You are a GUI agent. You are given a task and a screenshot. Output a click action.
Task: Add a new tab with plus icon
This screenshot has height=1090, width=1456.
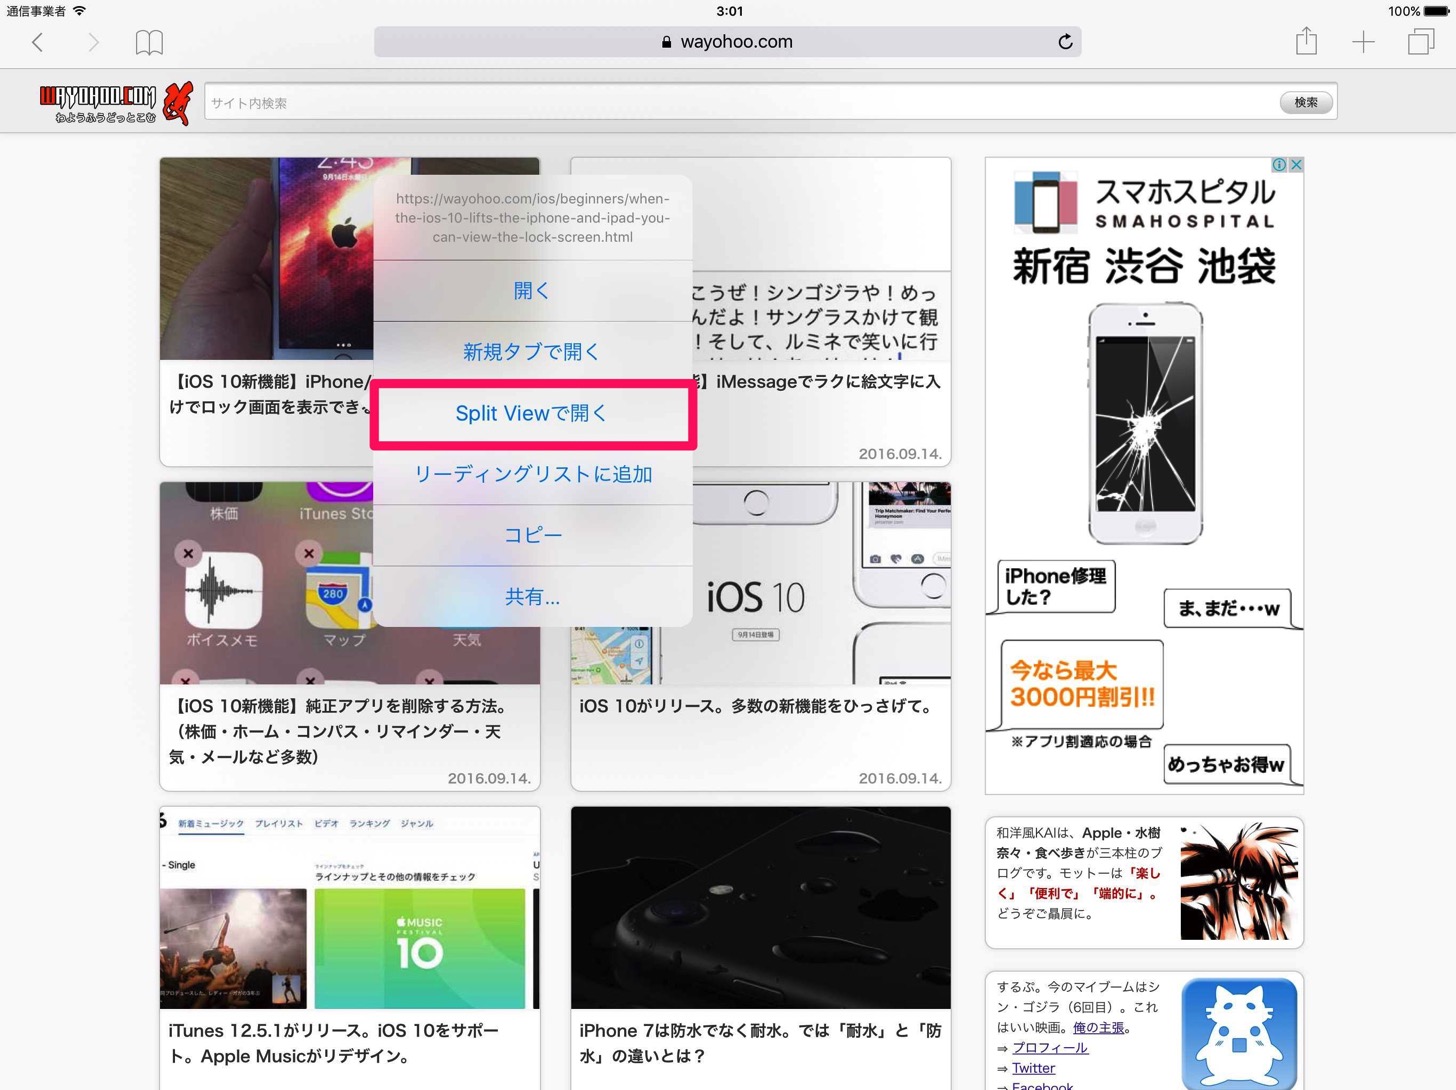tap(1363, 42)
